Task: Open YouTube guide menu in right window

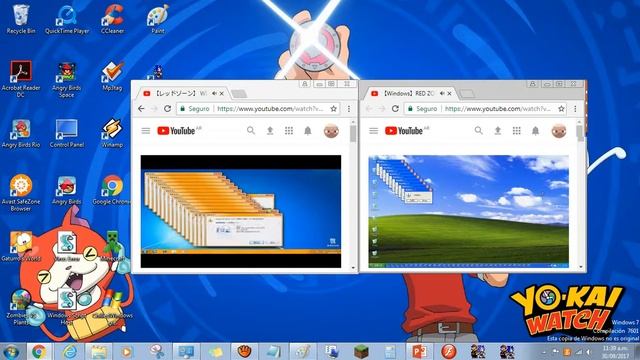Action: click(373, 131)
